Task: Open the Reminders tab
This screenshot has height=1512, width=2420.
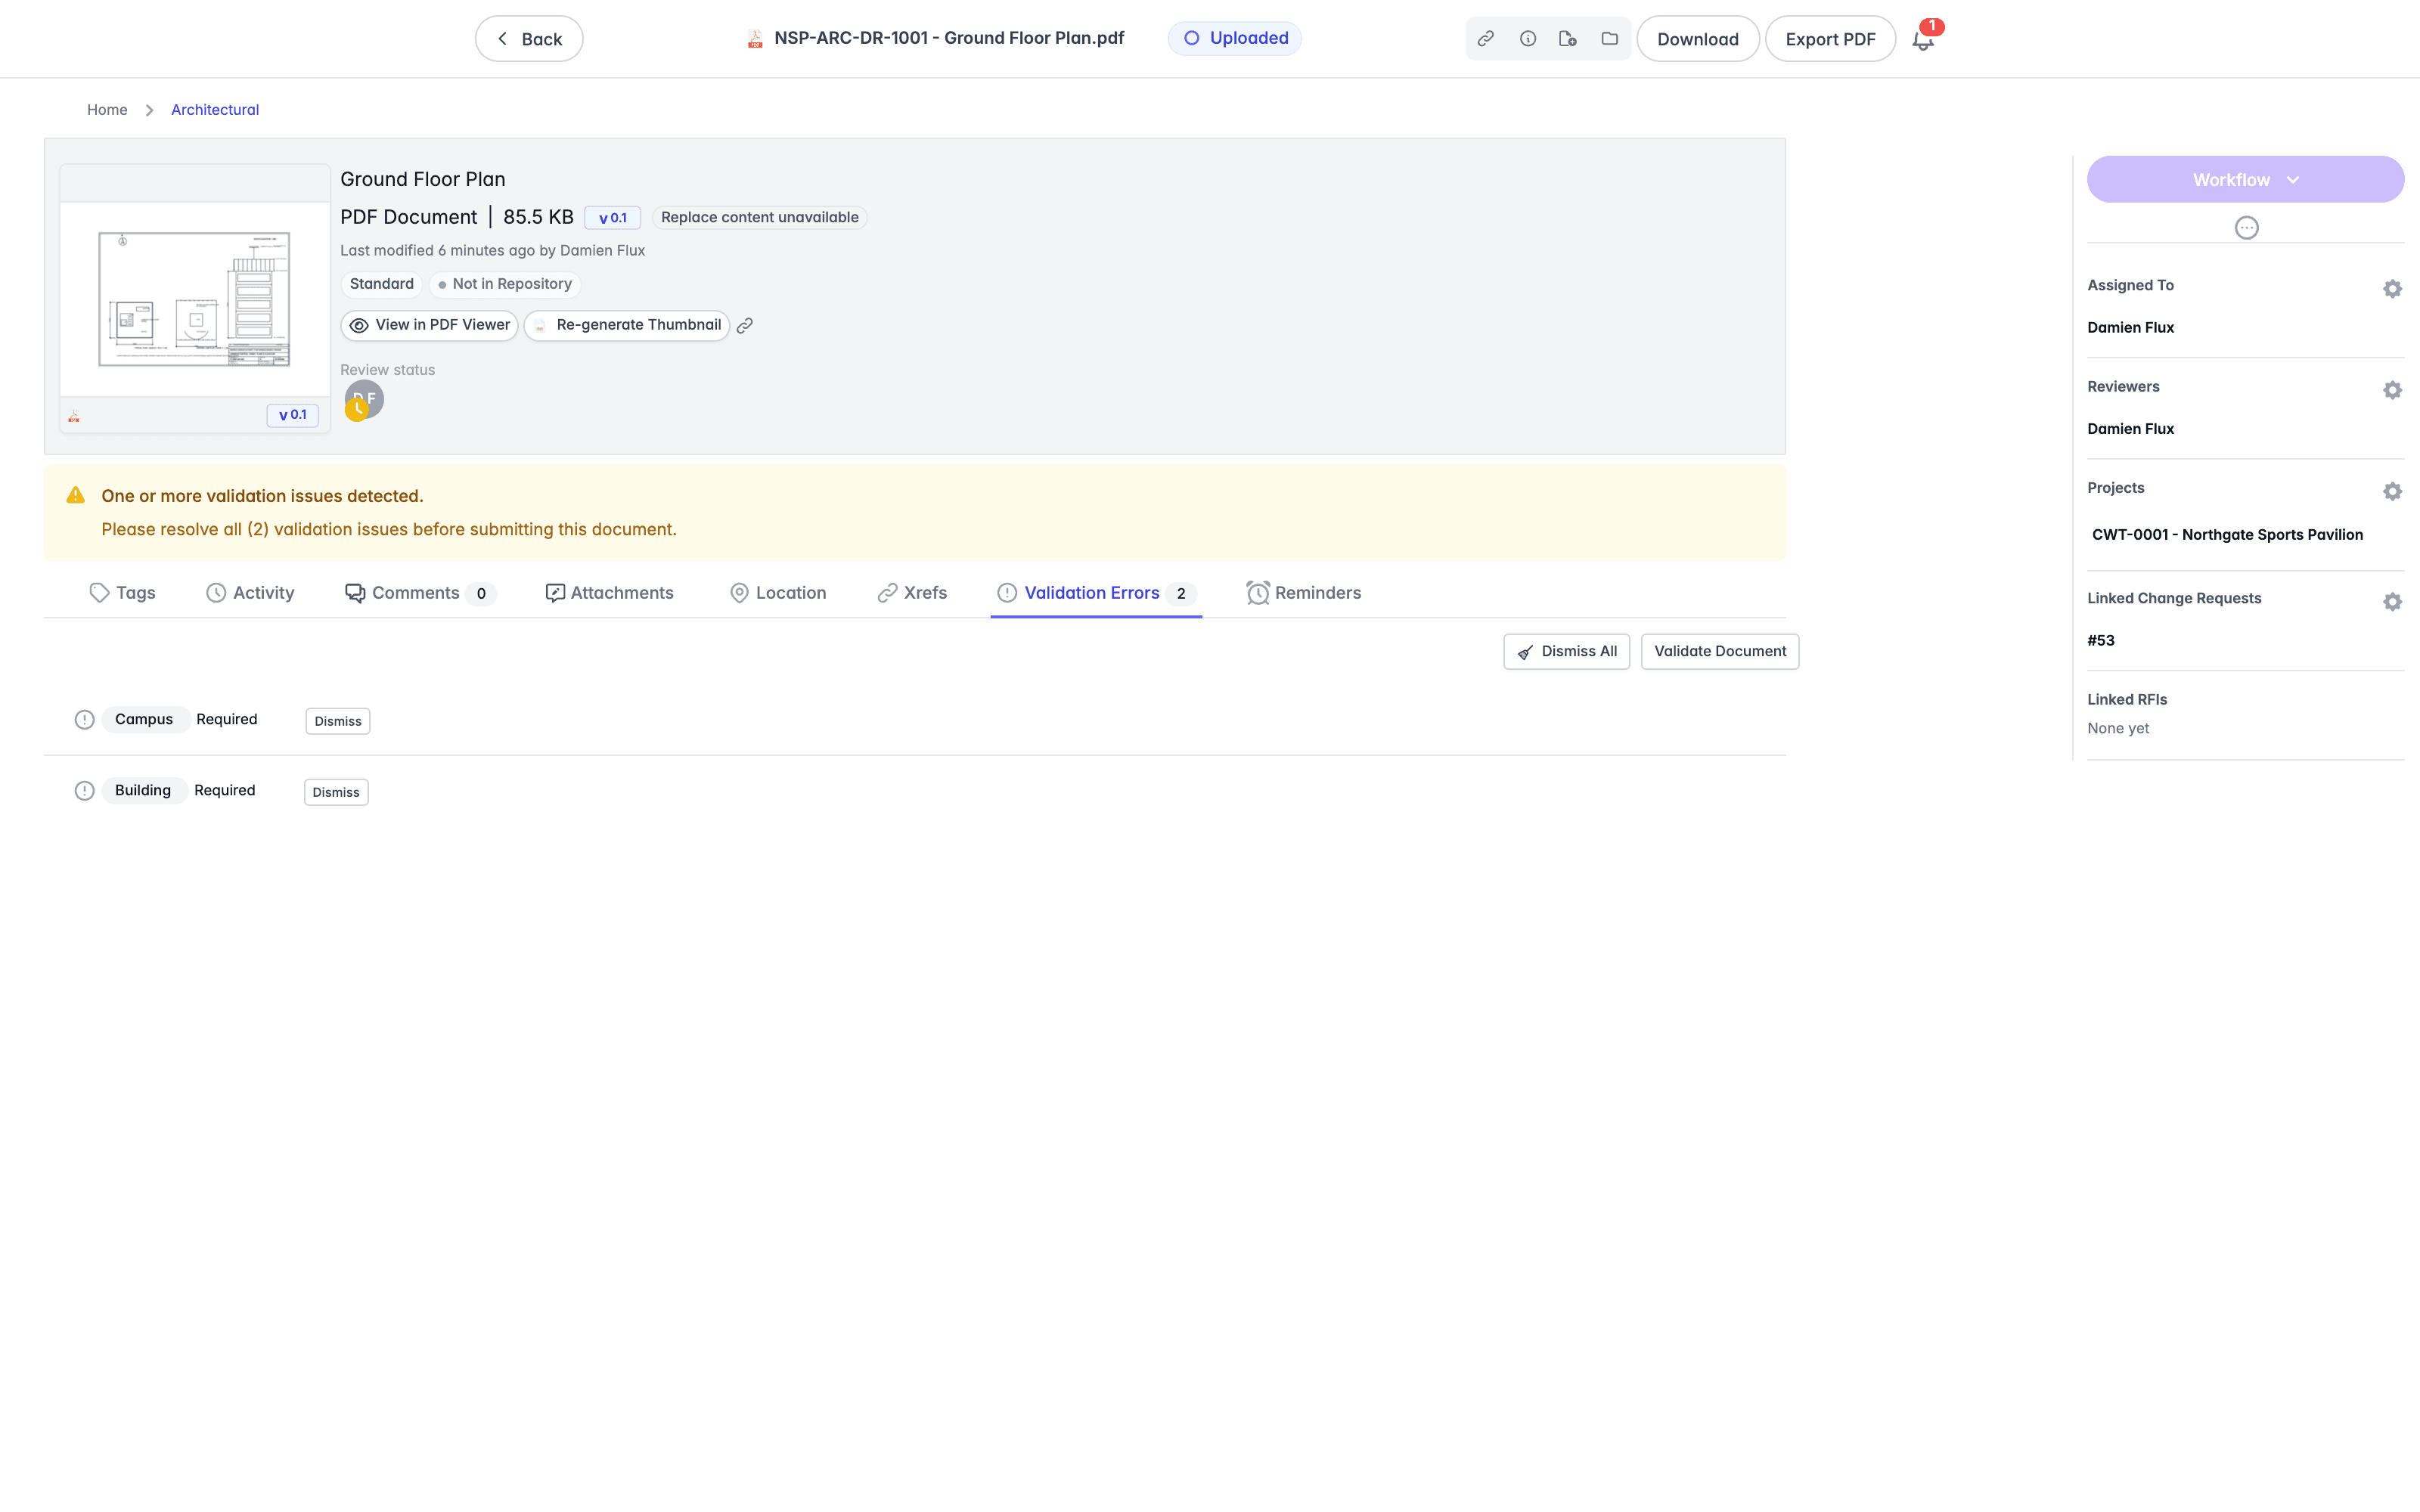Action: [x=1304, y=593]
